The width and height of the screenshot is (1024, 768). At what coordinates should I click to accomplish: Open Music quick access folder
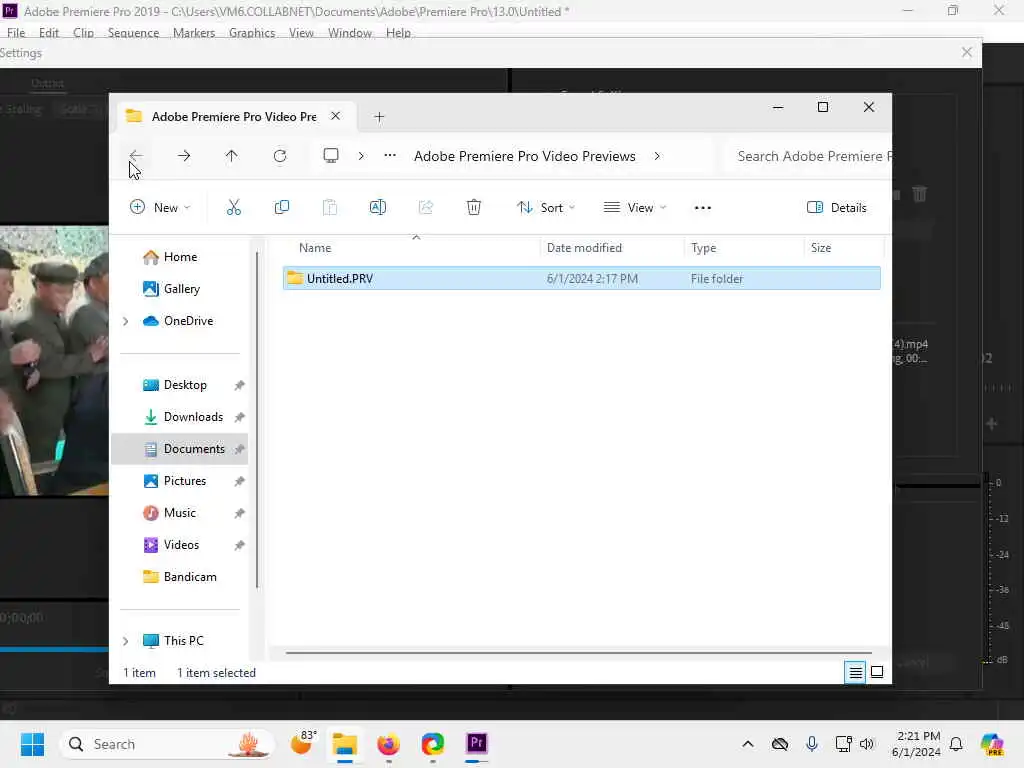coord(169,513)
